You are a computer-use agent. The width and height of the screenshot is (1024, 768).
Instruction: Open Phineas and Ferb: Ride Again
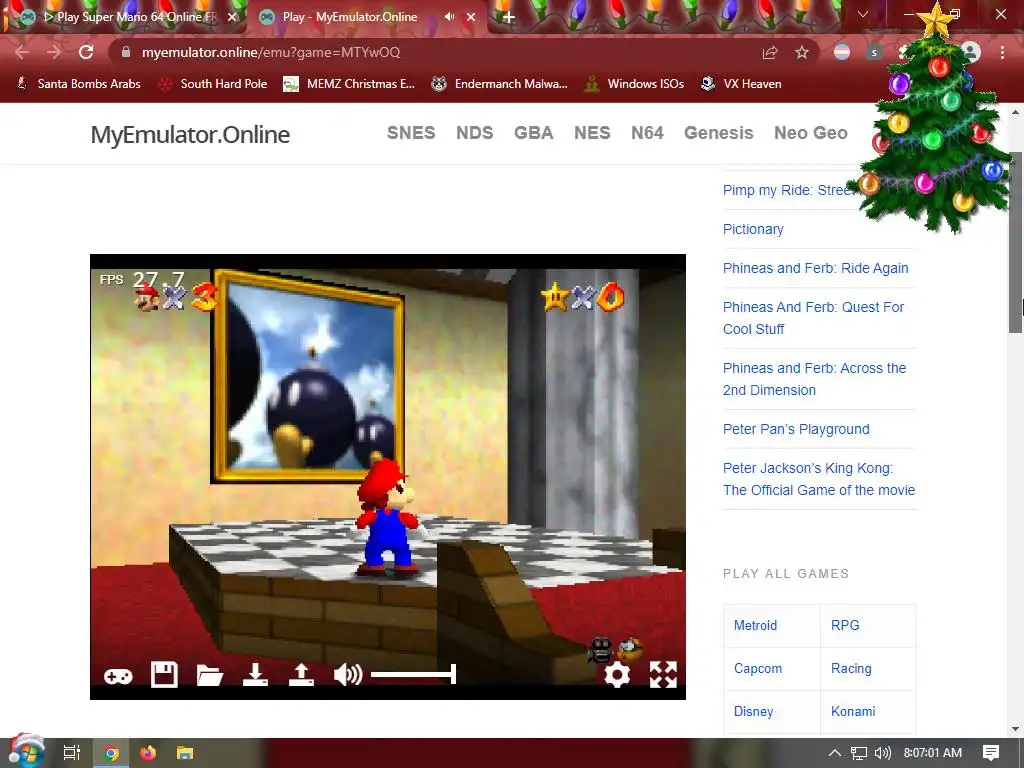pyautogui.click(x=816, y=268)
